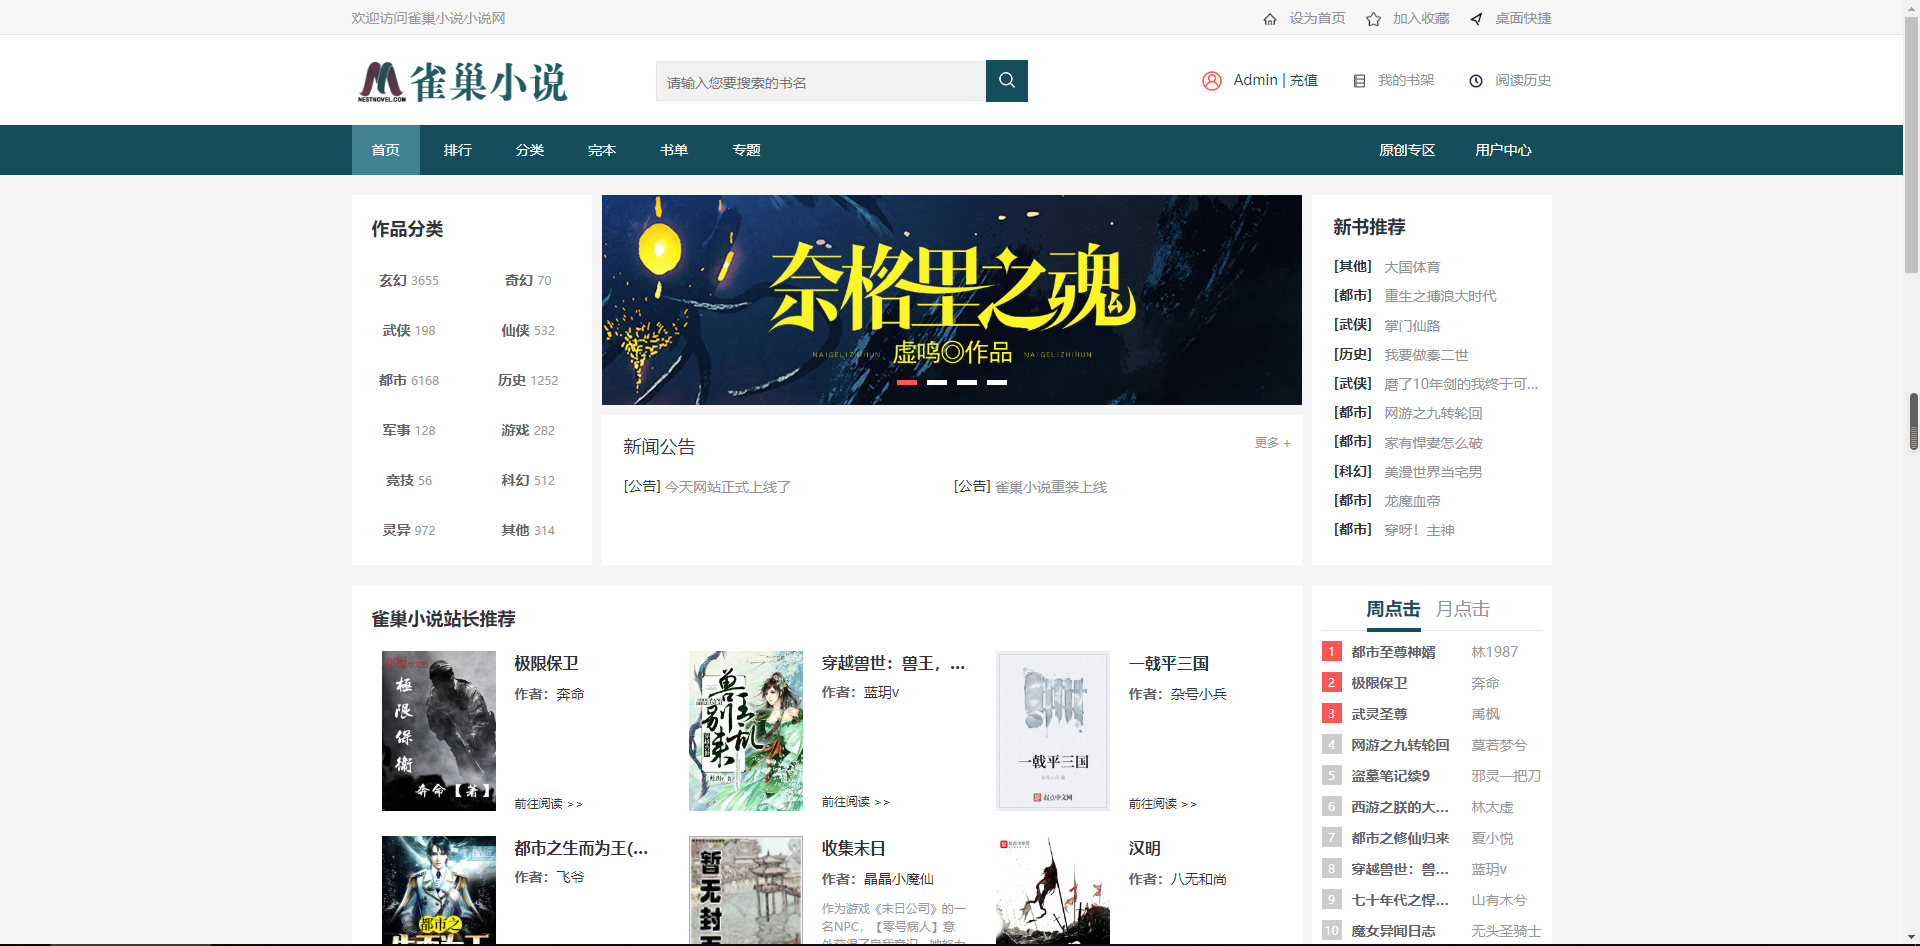Click 更多 + in news announcements
Screen dimensions: 1920x946
click(x=1272, y=442)
